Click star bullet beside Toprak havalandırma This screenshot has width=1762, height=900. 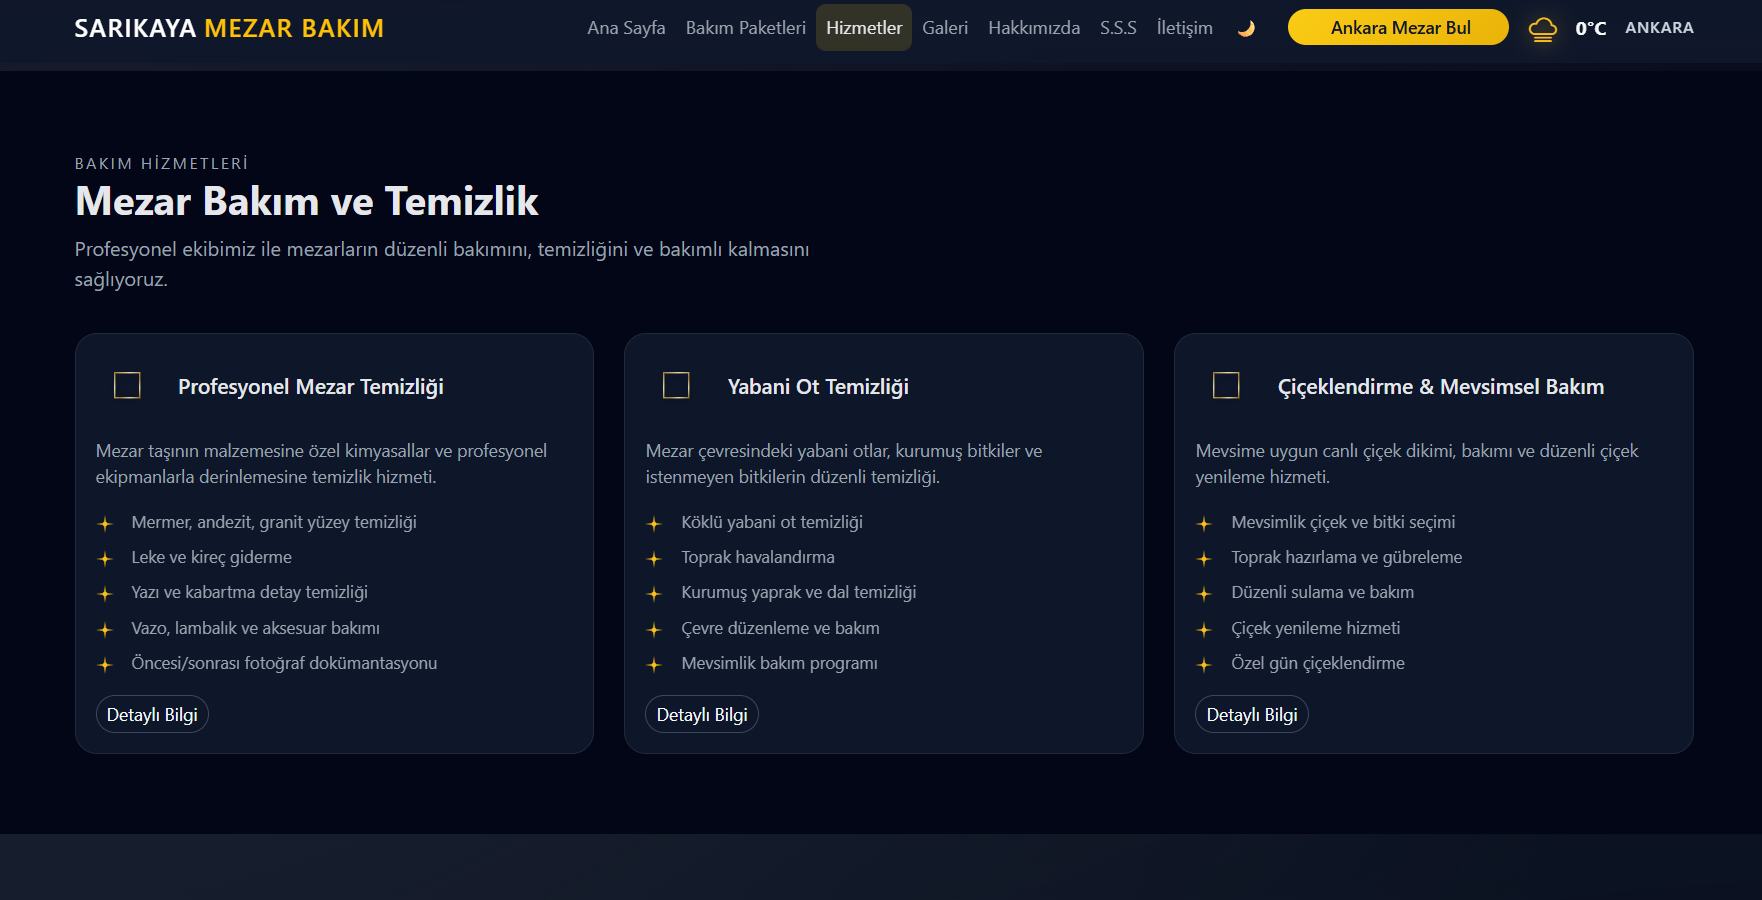[654, 558]
